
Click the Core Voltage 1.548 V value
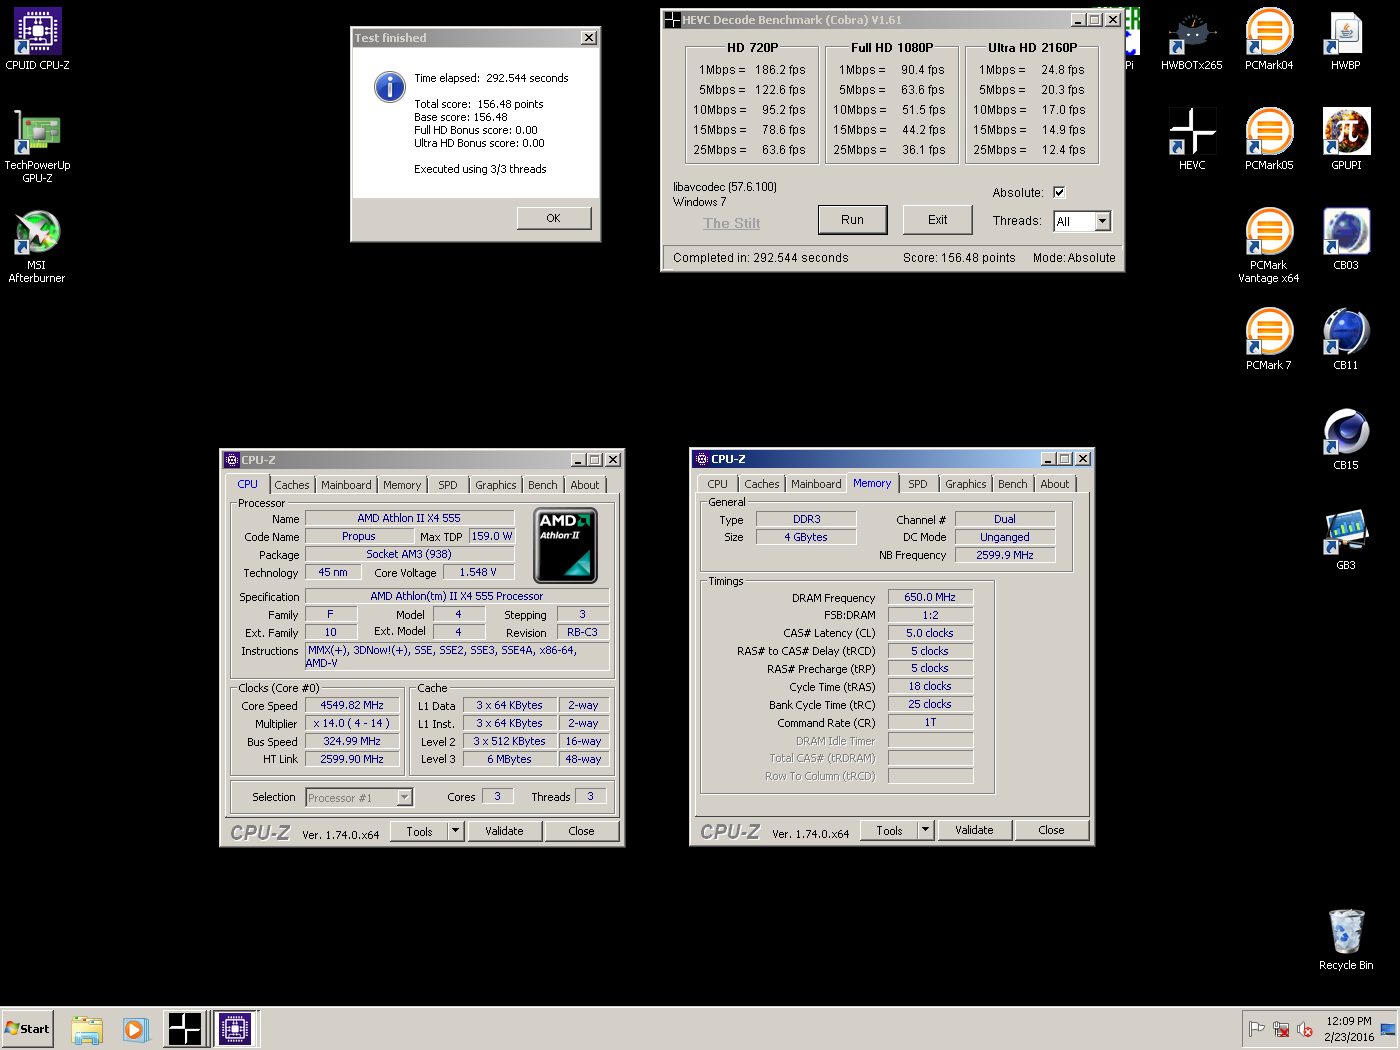coord(478,572)
